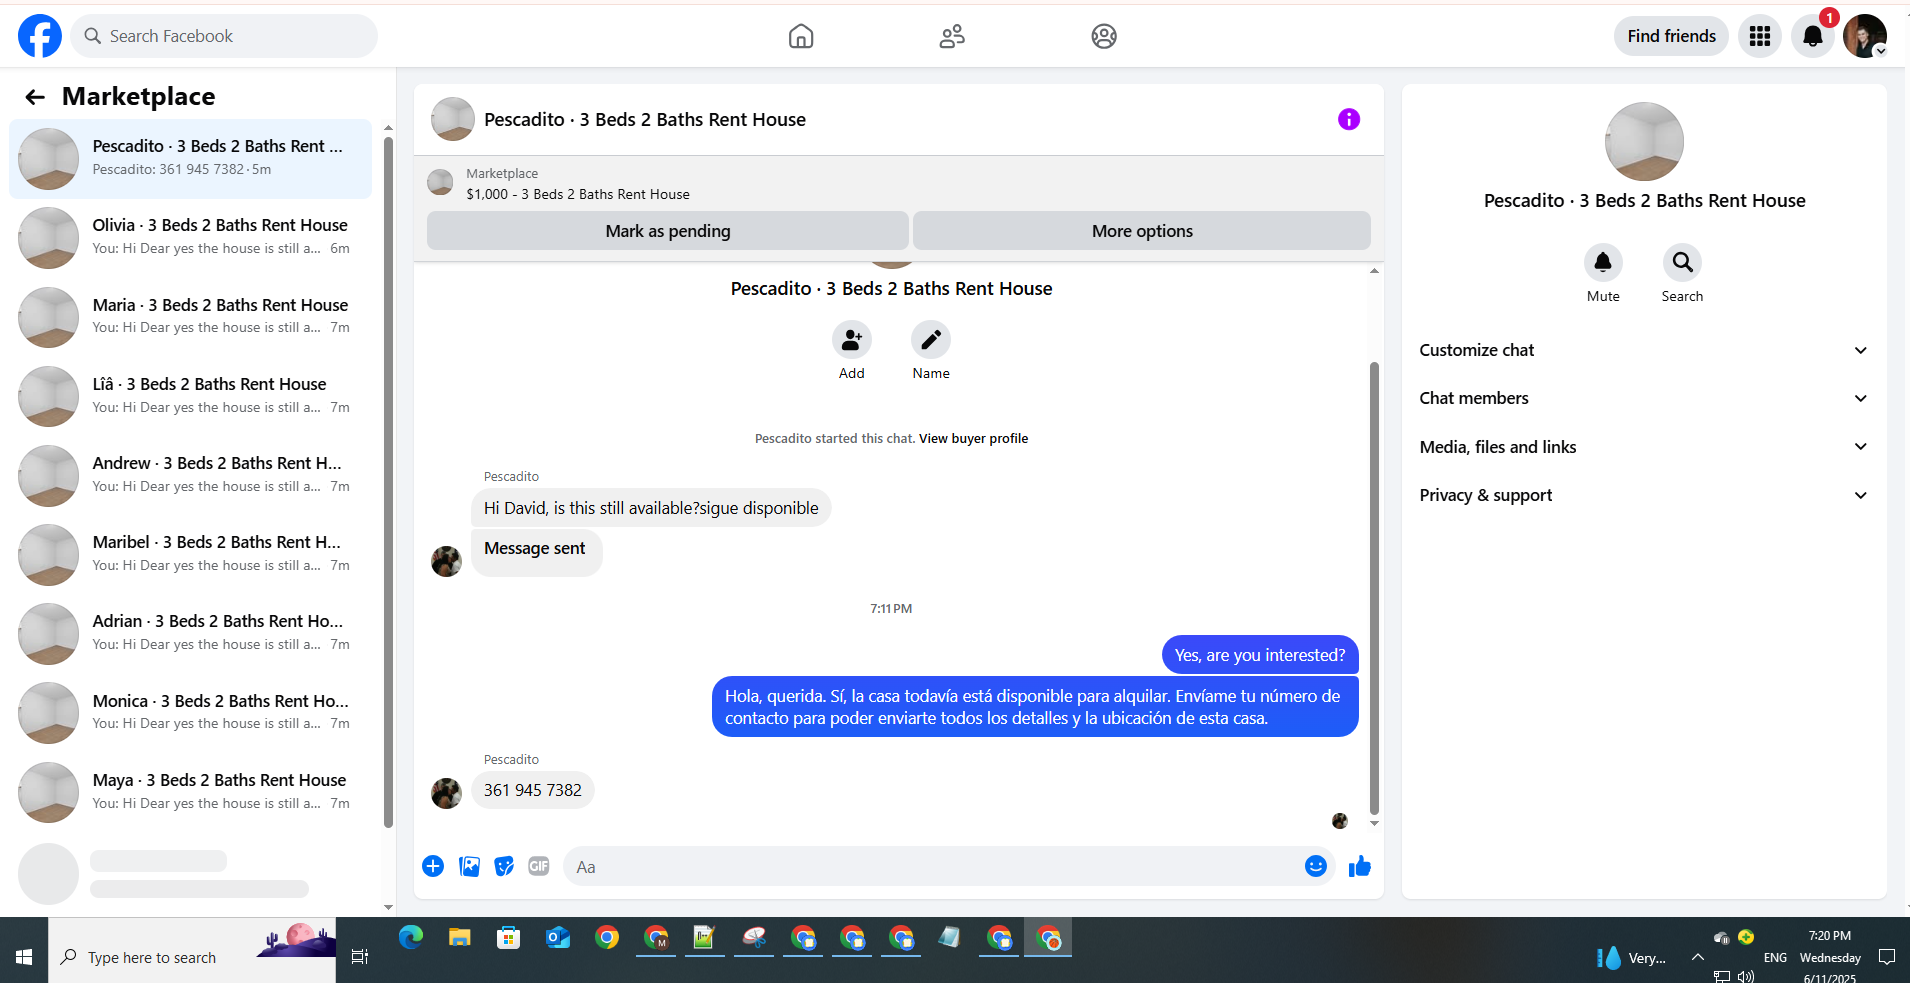Screen dimensions: 1910x983
Task: Open the purple conversation info icon
Action: pyautogui.click(x=1349, y=119)
